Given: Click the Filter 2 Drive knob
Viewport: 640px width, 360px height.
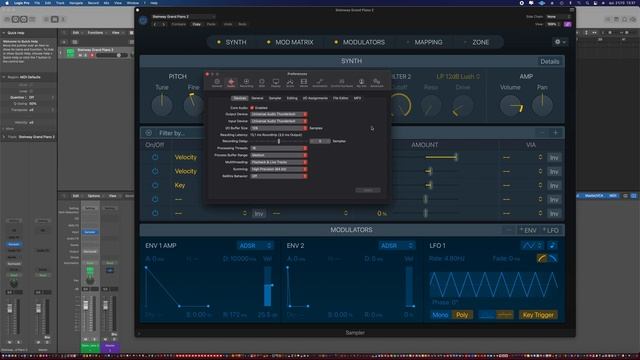Looking at the screenshot, I should click(462, 106).
